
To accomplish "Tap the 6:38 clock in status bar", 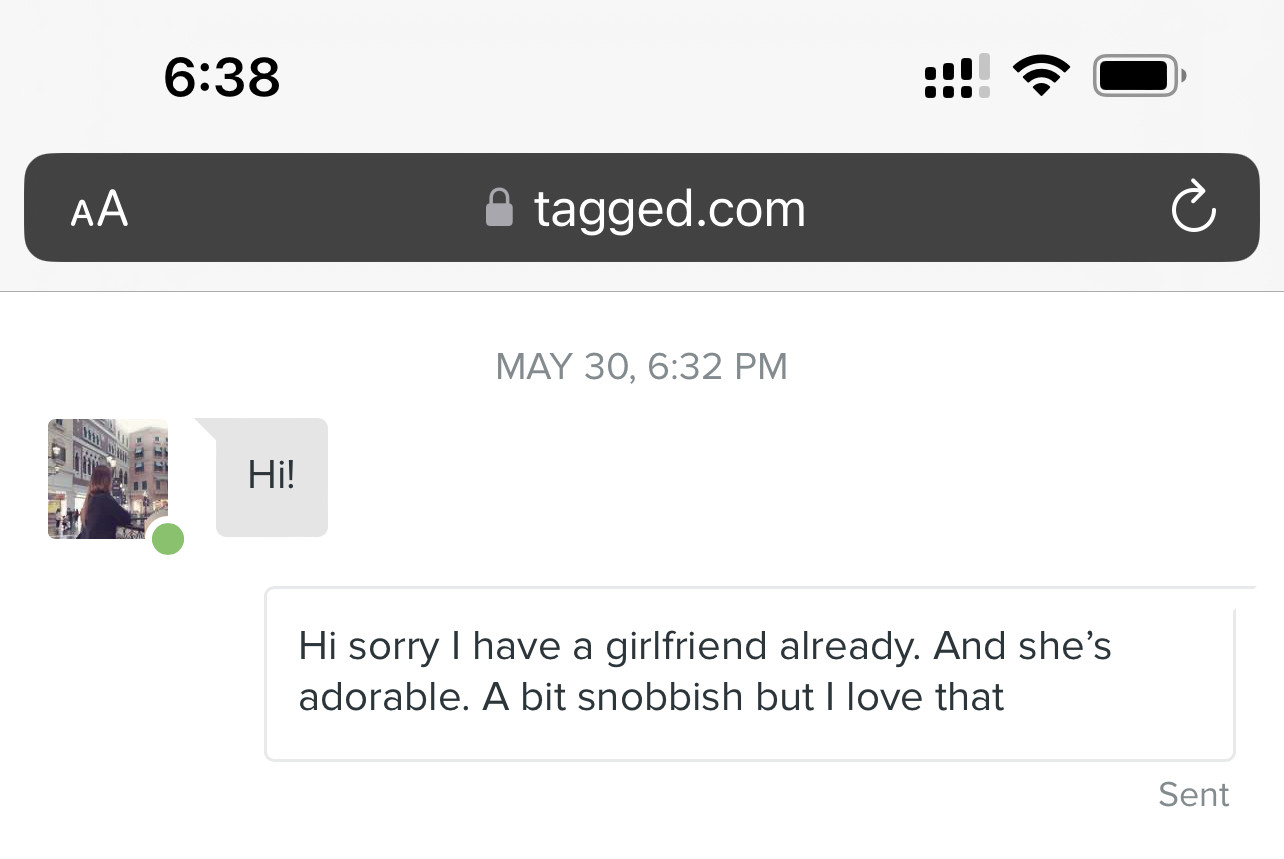I will coord(222,77).
